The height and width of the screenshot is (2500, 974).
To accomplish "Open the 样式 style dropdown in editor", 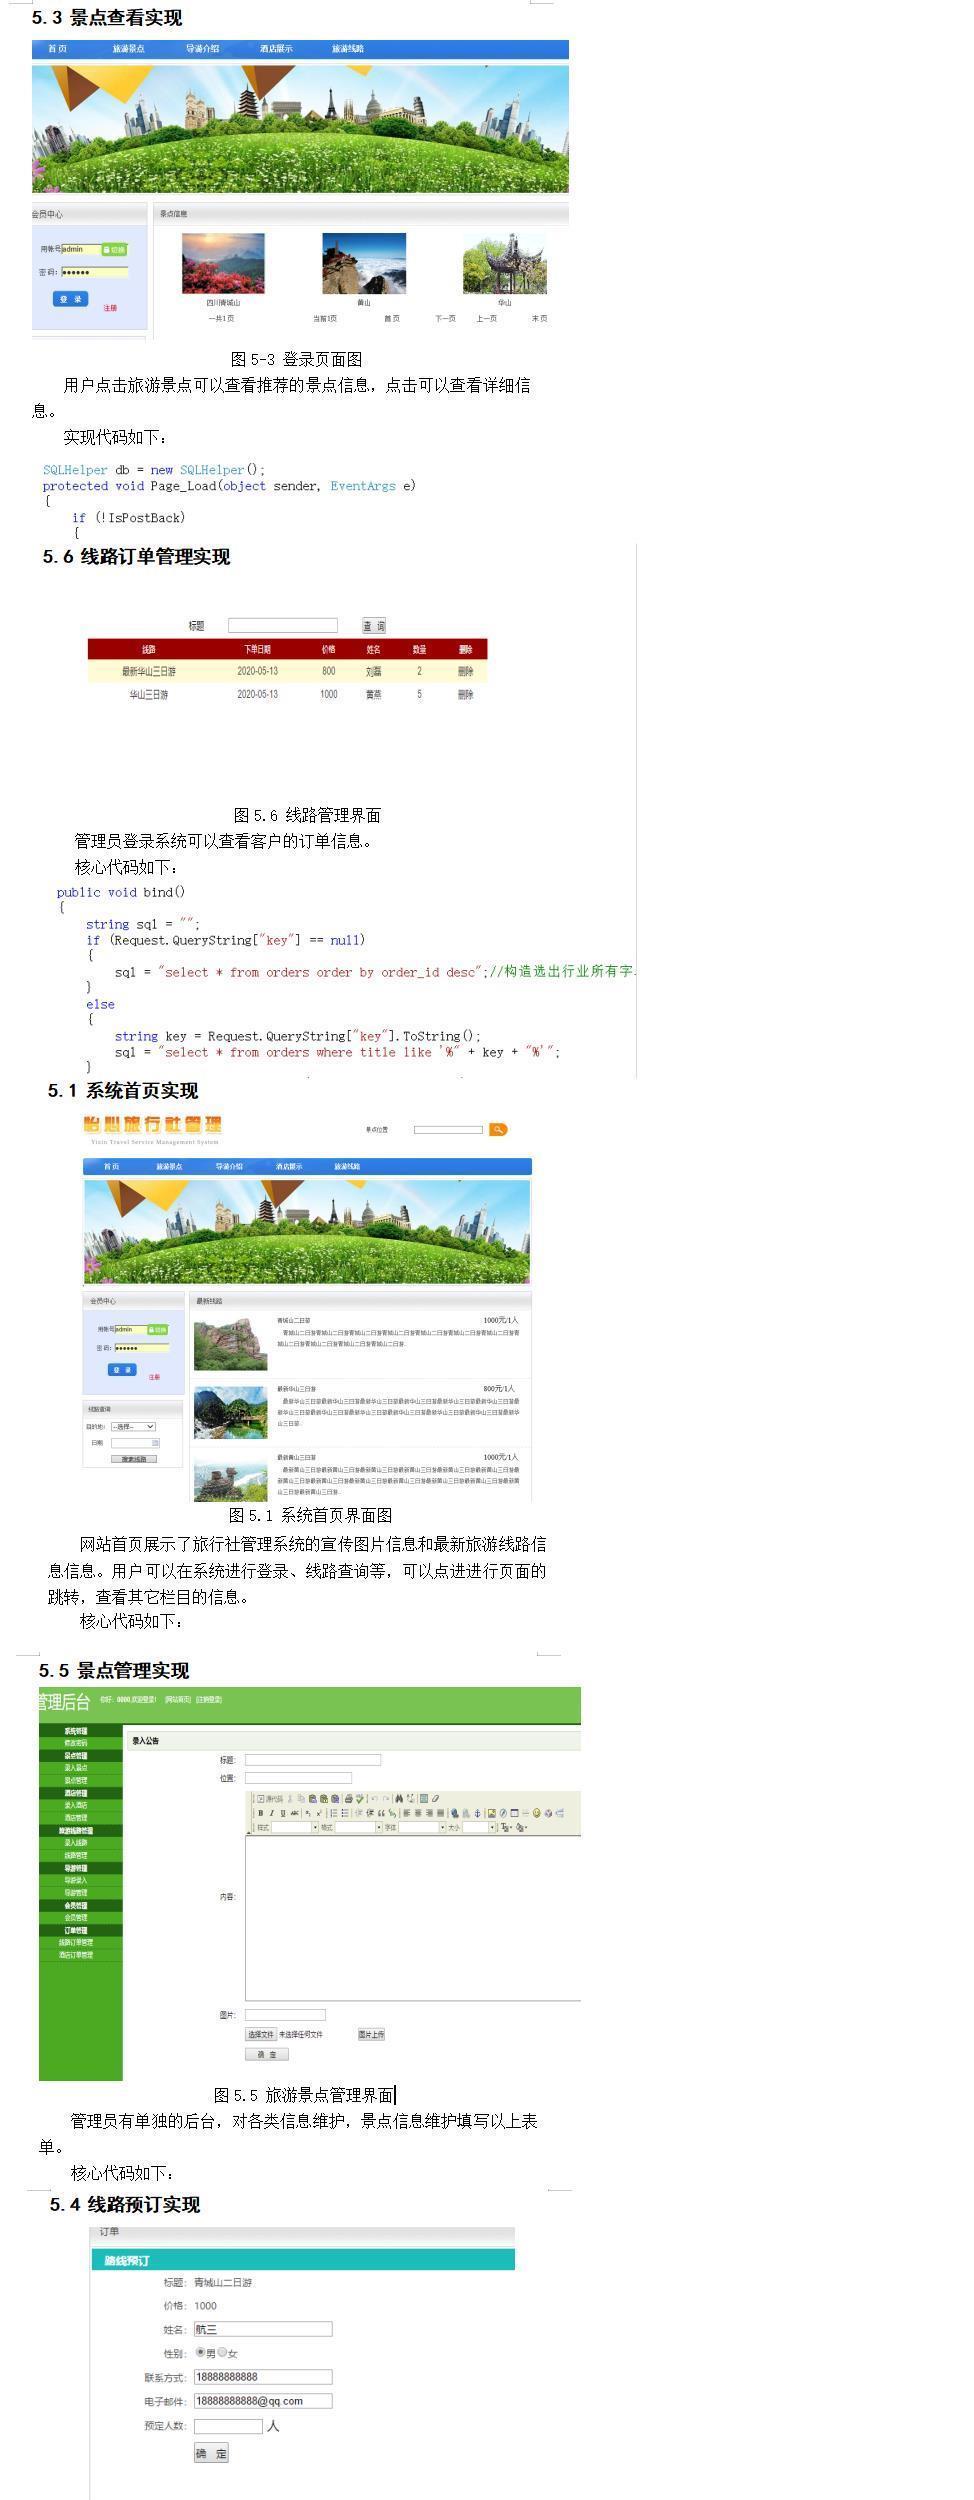I will (295, 1827).
